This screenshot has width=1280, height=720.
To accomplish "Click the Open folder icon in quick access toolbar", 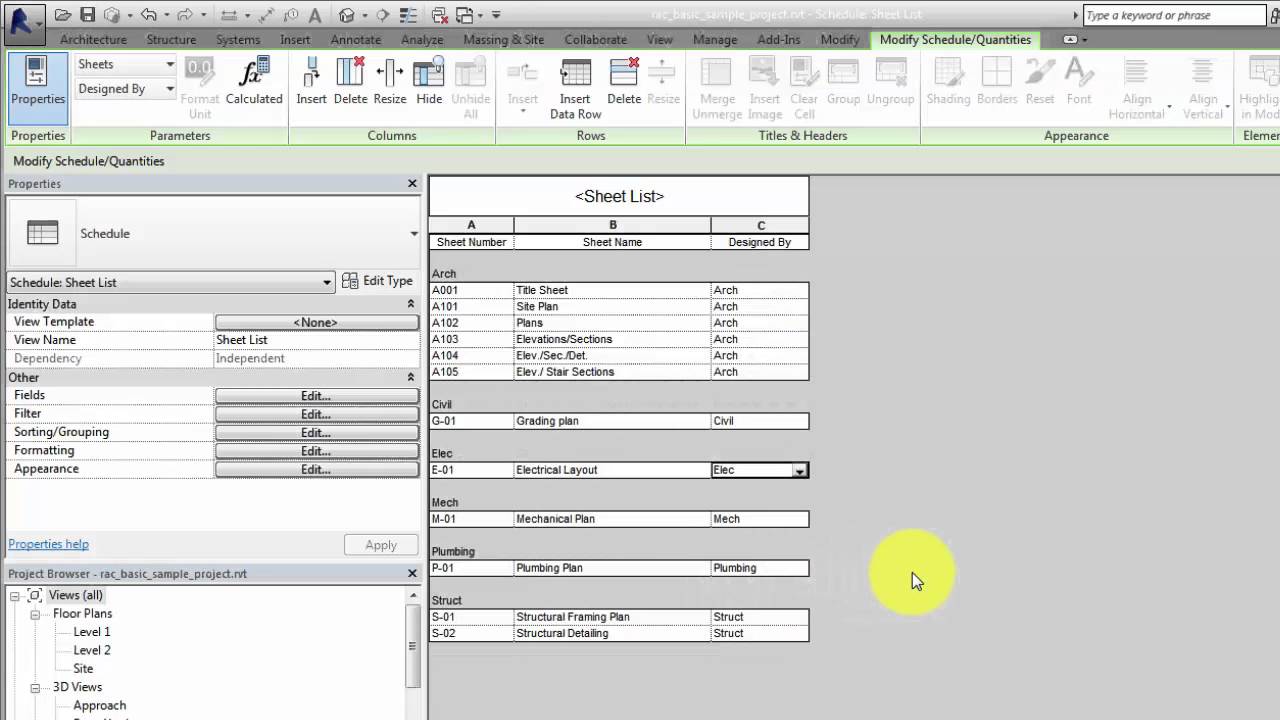I will [63, 15].
